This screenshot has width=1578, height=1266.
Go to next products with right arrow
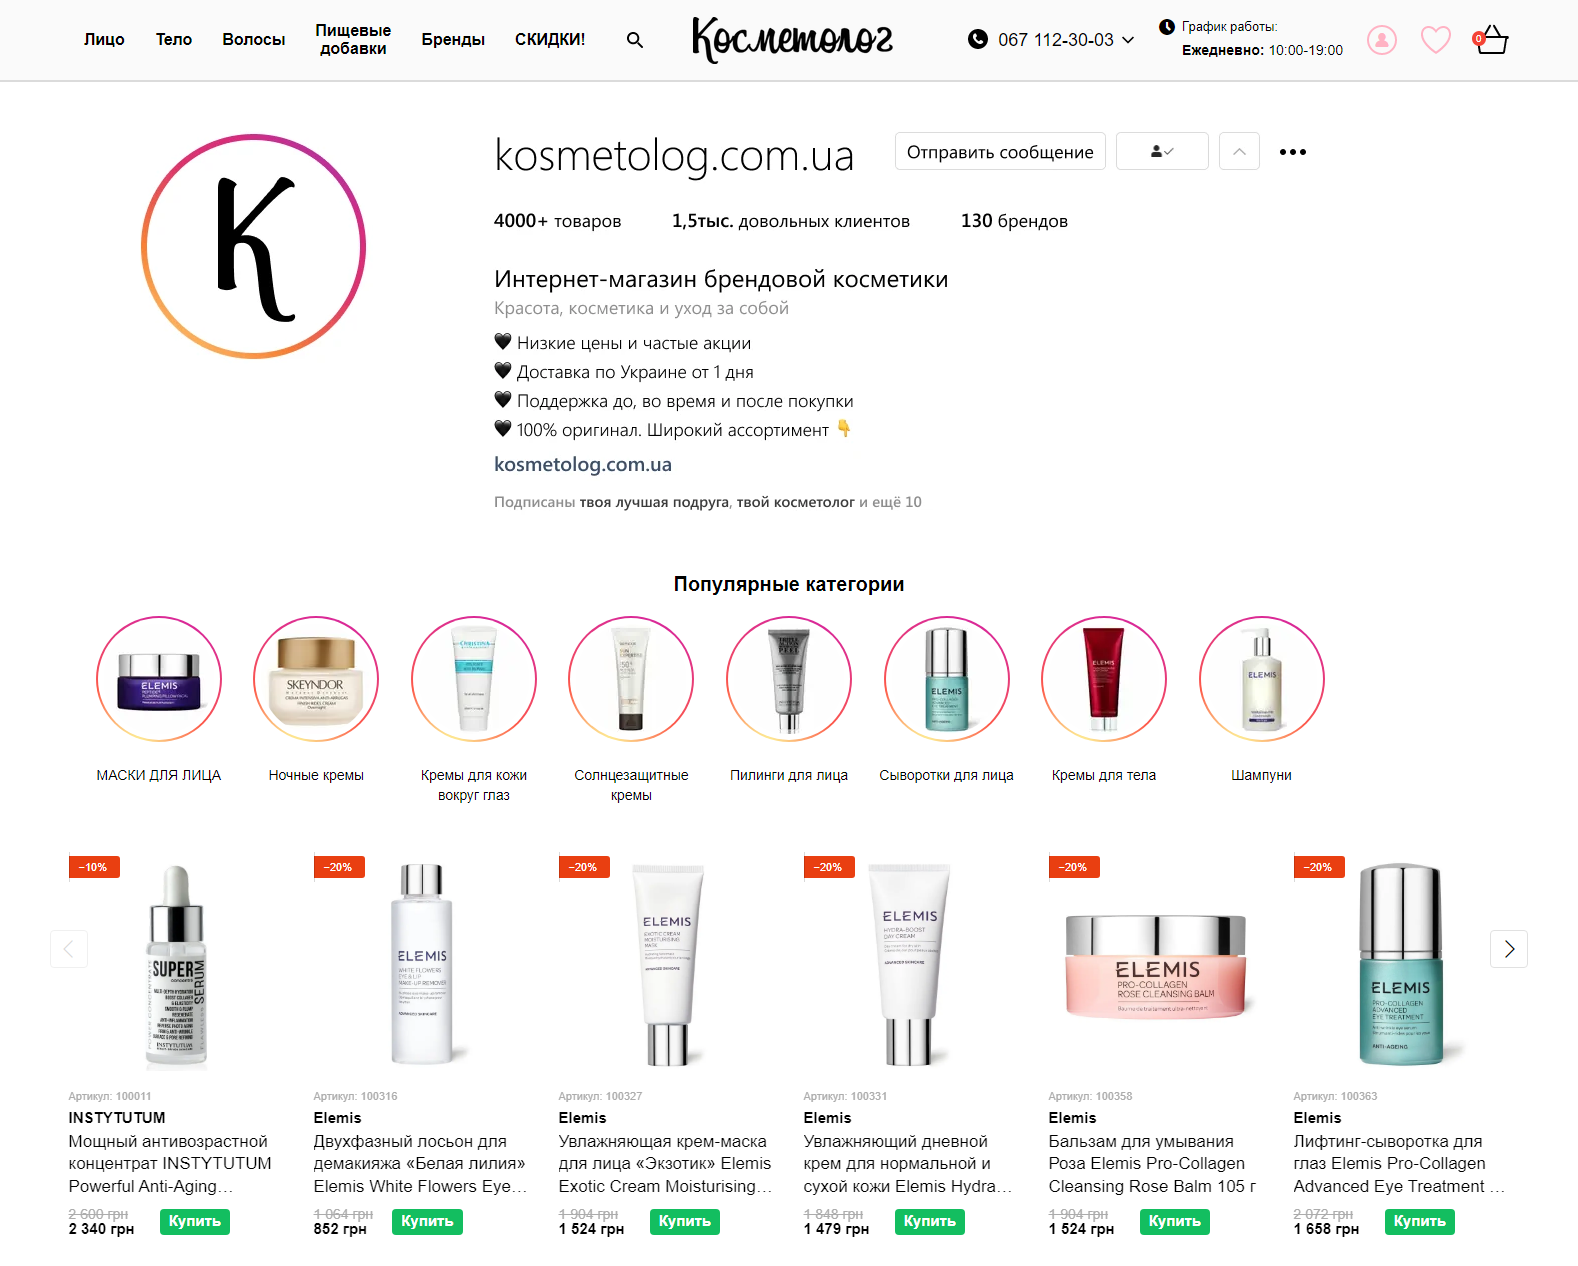tap(1509, 949)
